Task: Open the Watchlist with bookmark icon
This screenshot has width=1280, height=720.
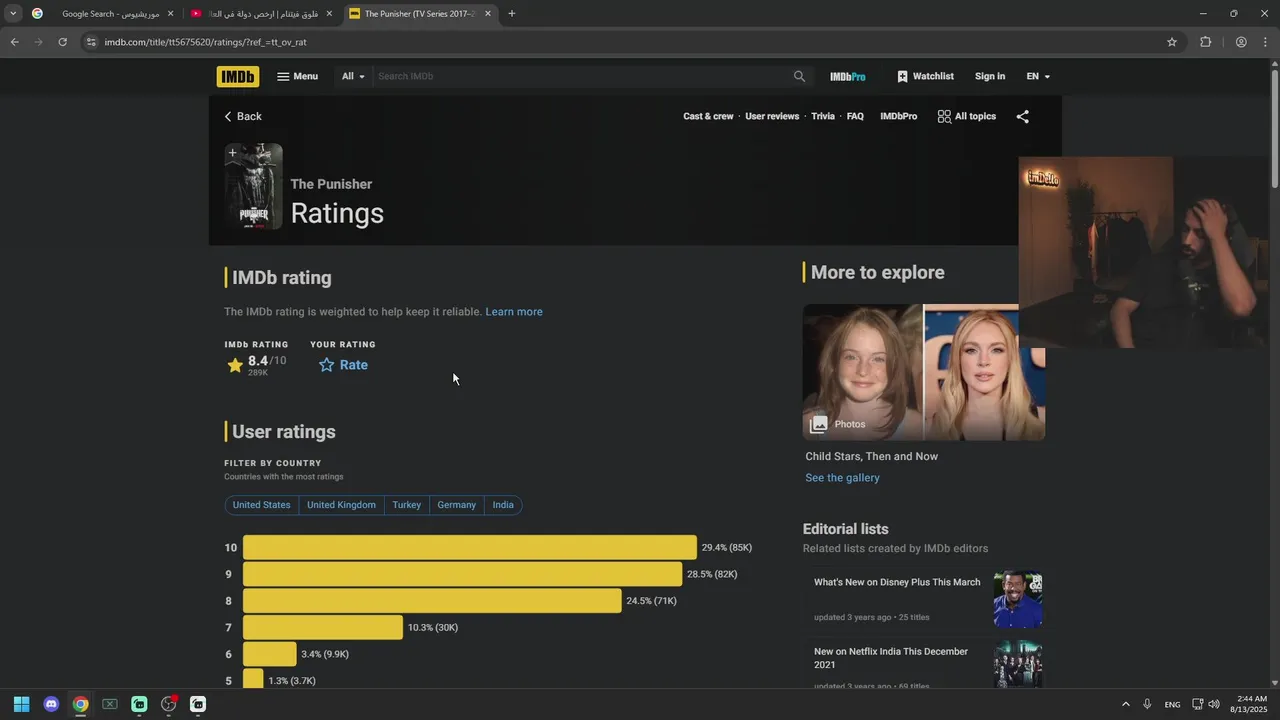Action: click(925, 76)
